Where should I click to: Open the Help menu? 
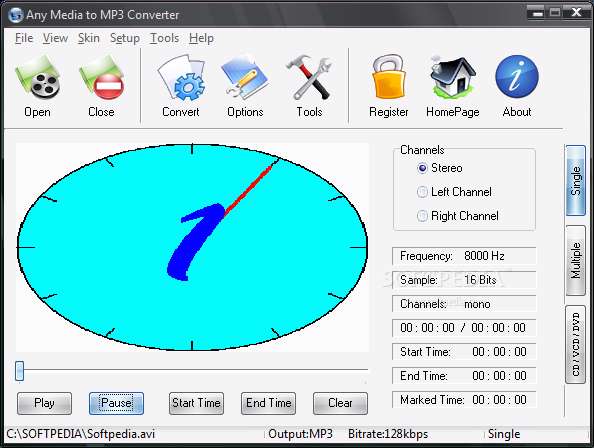201,38
